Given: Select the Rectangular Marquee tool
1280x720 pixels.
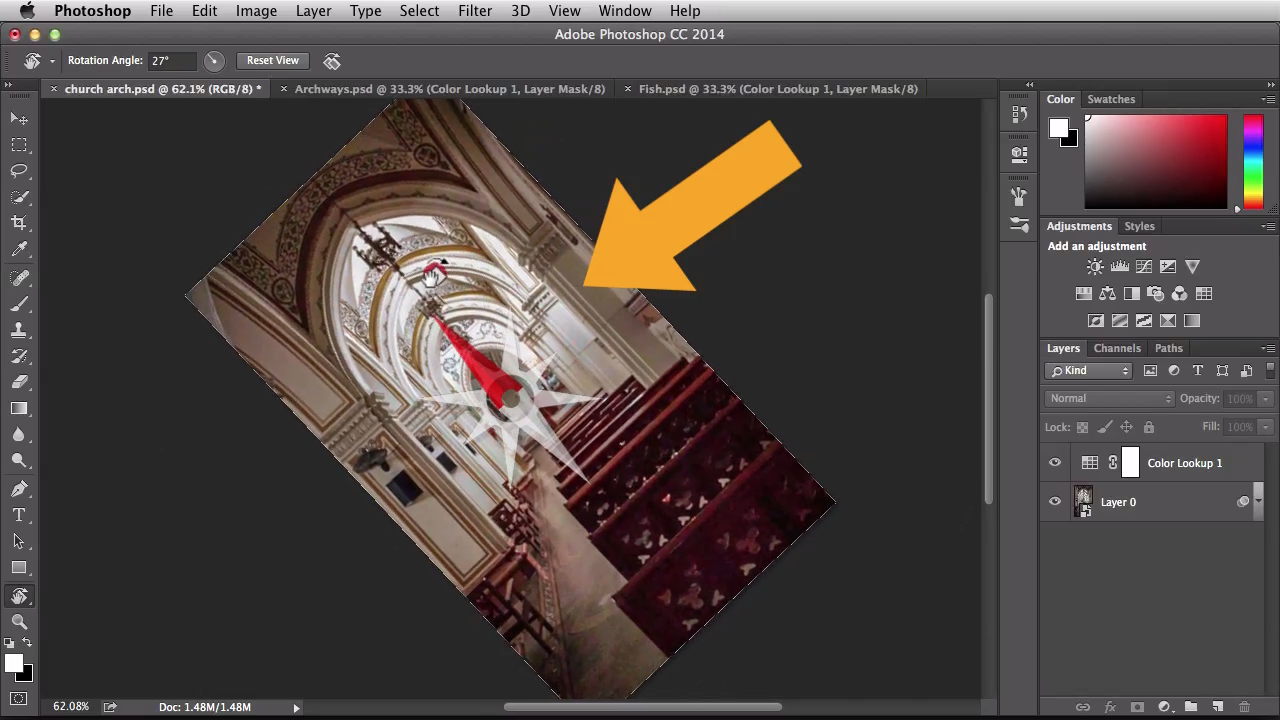Looking at the screenshot, I should pyautogui.click(x=19, y=145).
